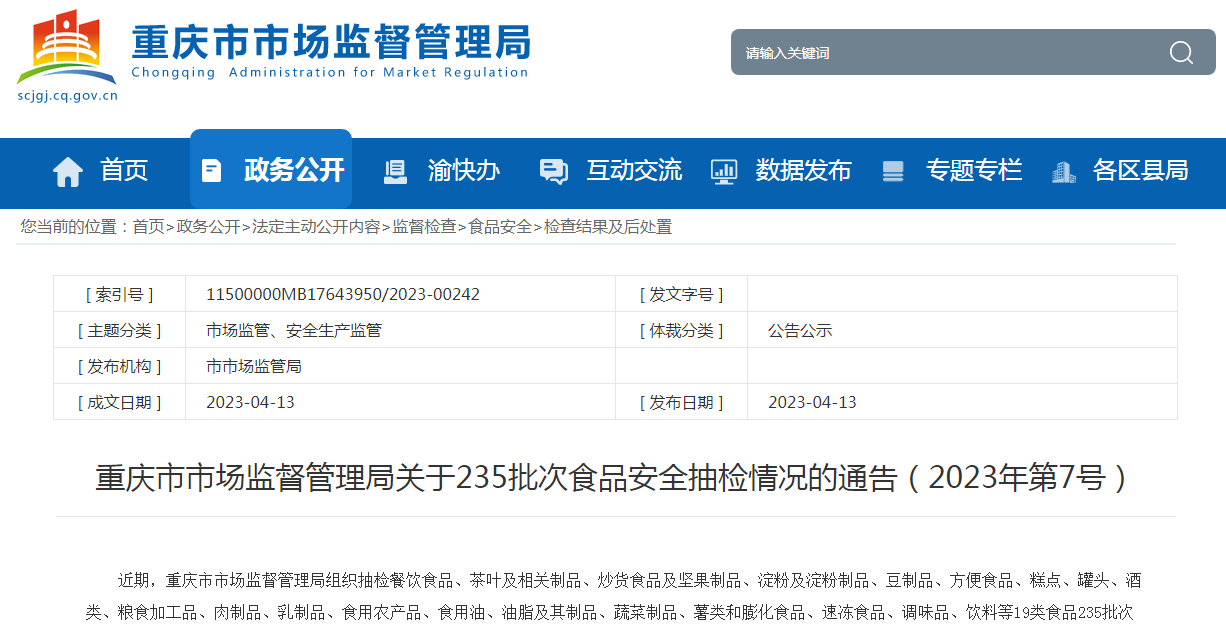
Task: Click the 体裁分类 label cell
Action: tap(681, 330)
